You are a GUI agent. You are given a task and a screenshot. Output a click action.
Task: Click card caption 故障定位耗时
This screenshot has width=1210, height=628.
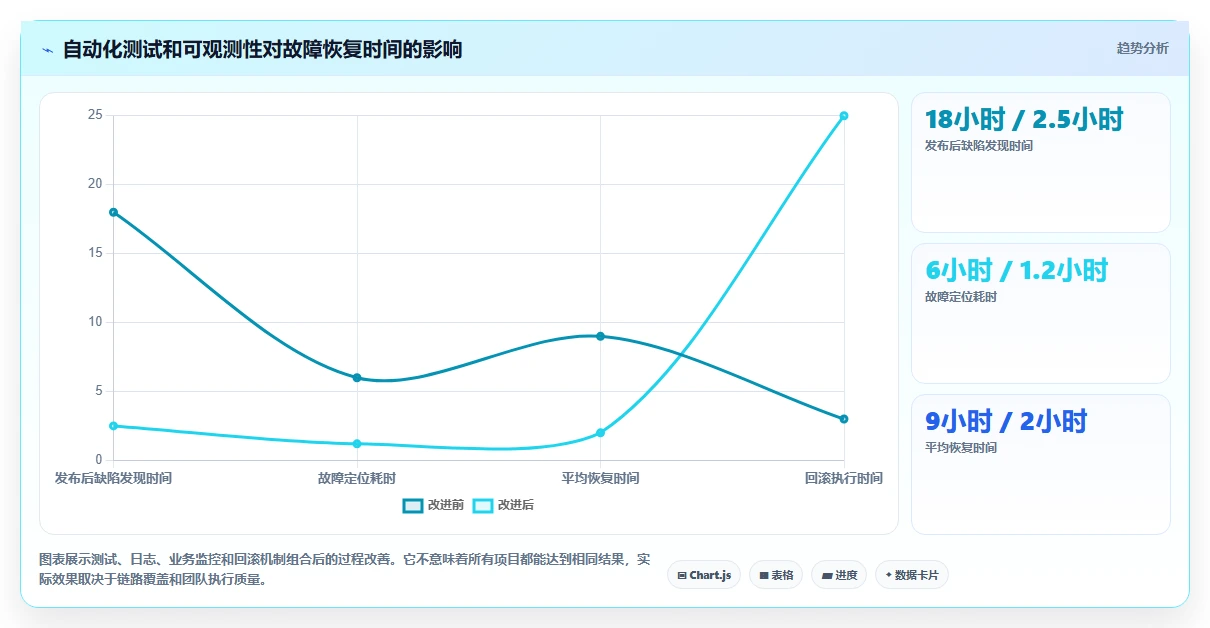click(x=961, y=297)
